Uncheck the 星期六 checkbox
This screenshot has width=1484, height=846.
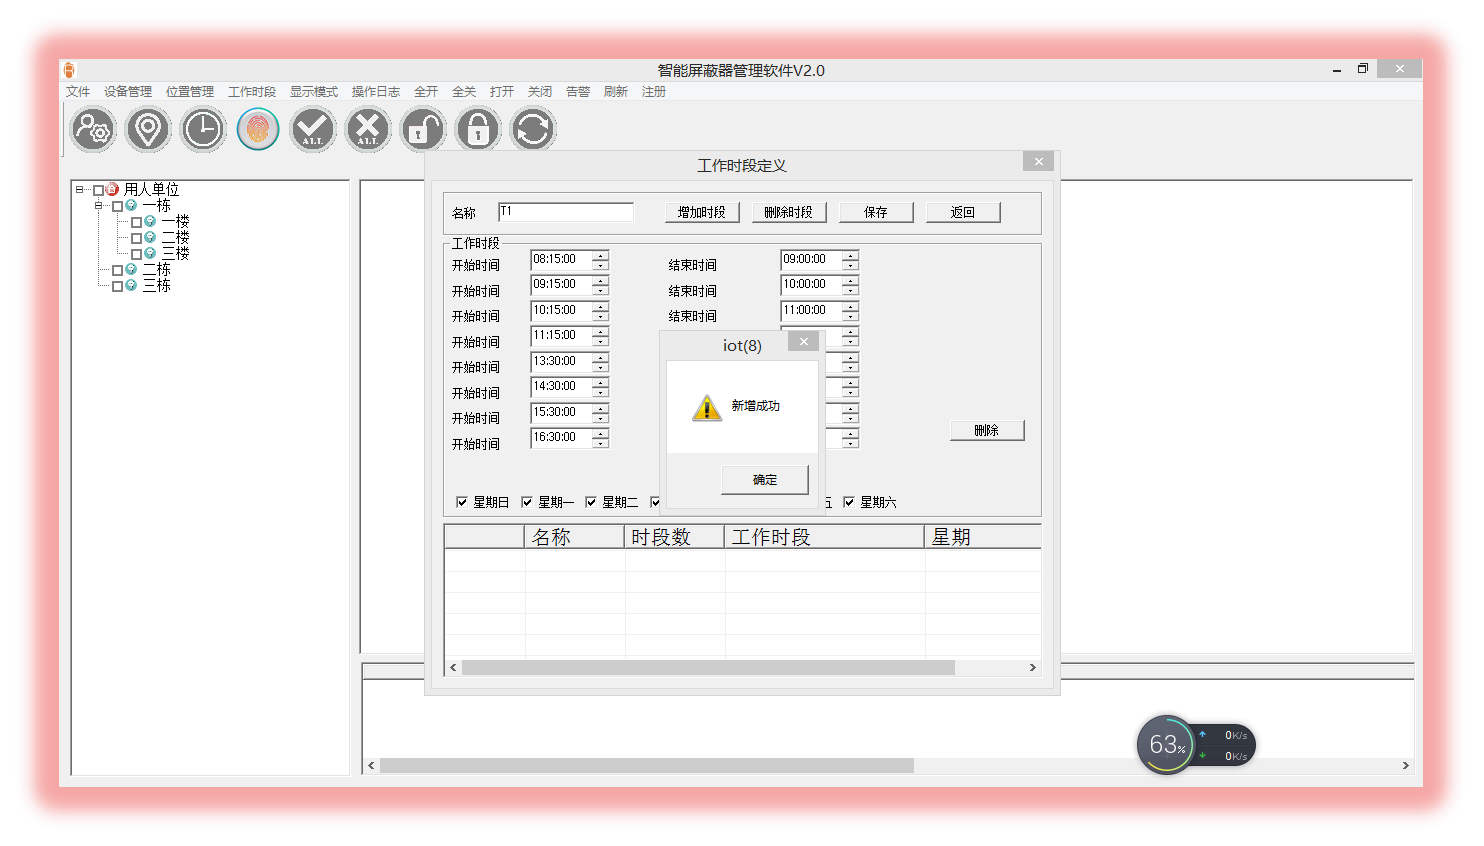849,502
